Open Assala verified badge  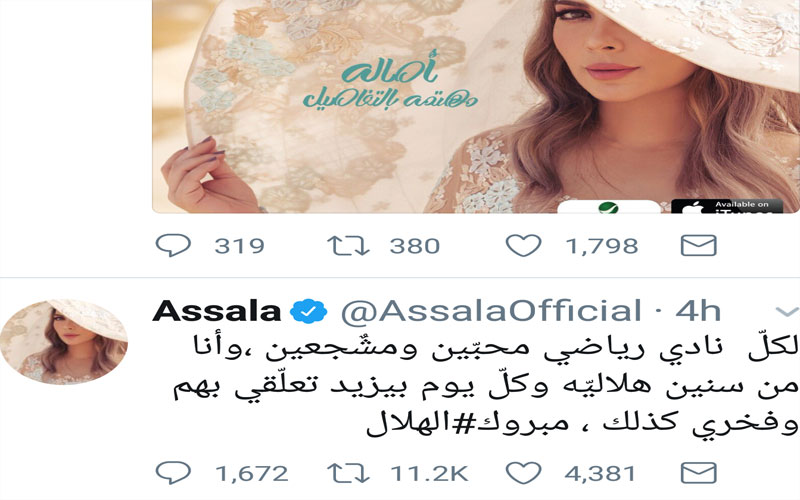(308, 311)
